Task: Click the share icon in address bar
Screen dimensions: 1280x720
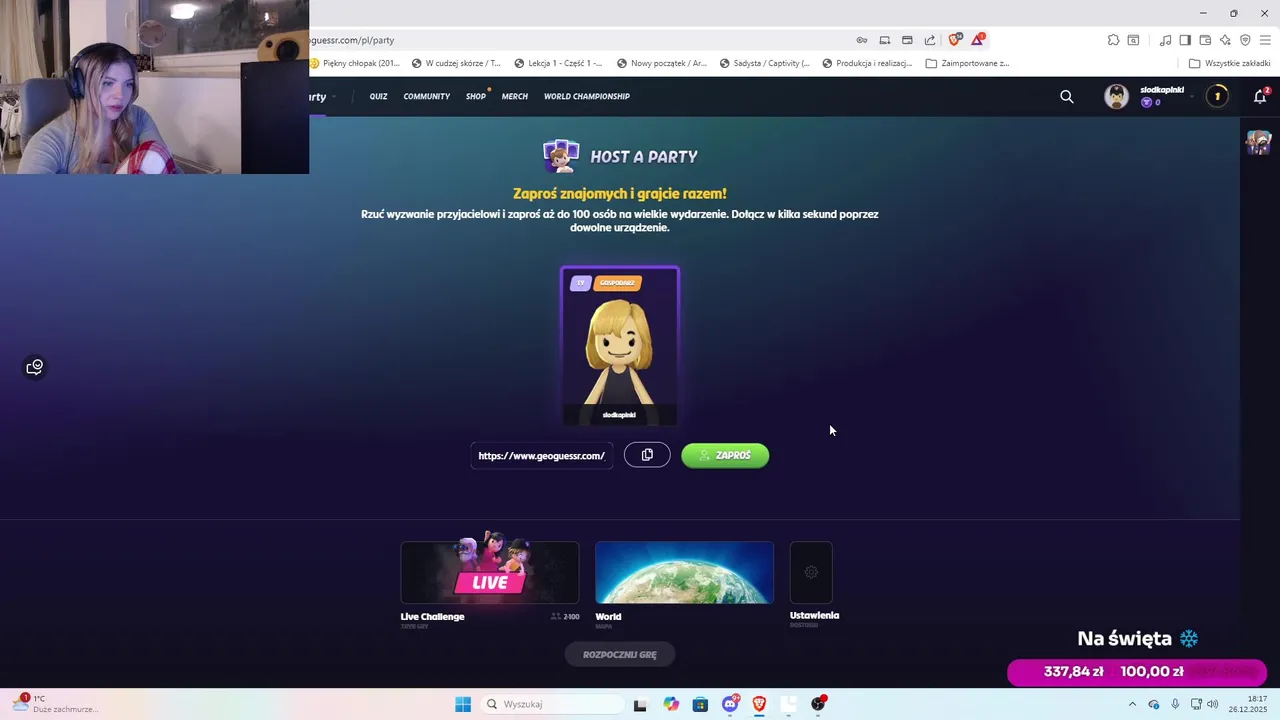Action: tap(930, 40)
